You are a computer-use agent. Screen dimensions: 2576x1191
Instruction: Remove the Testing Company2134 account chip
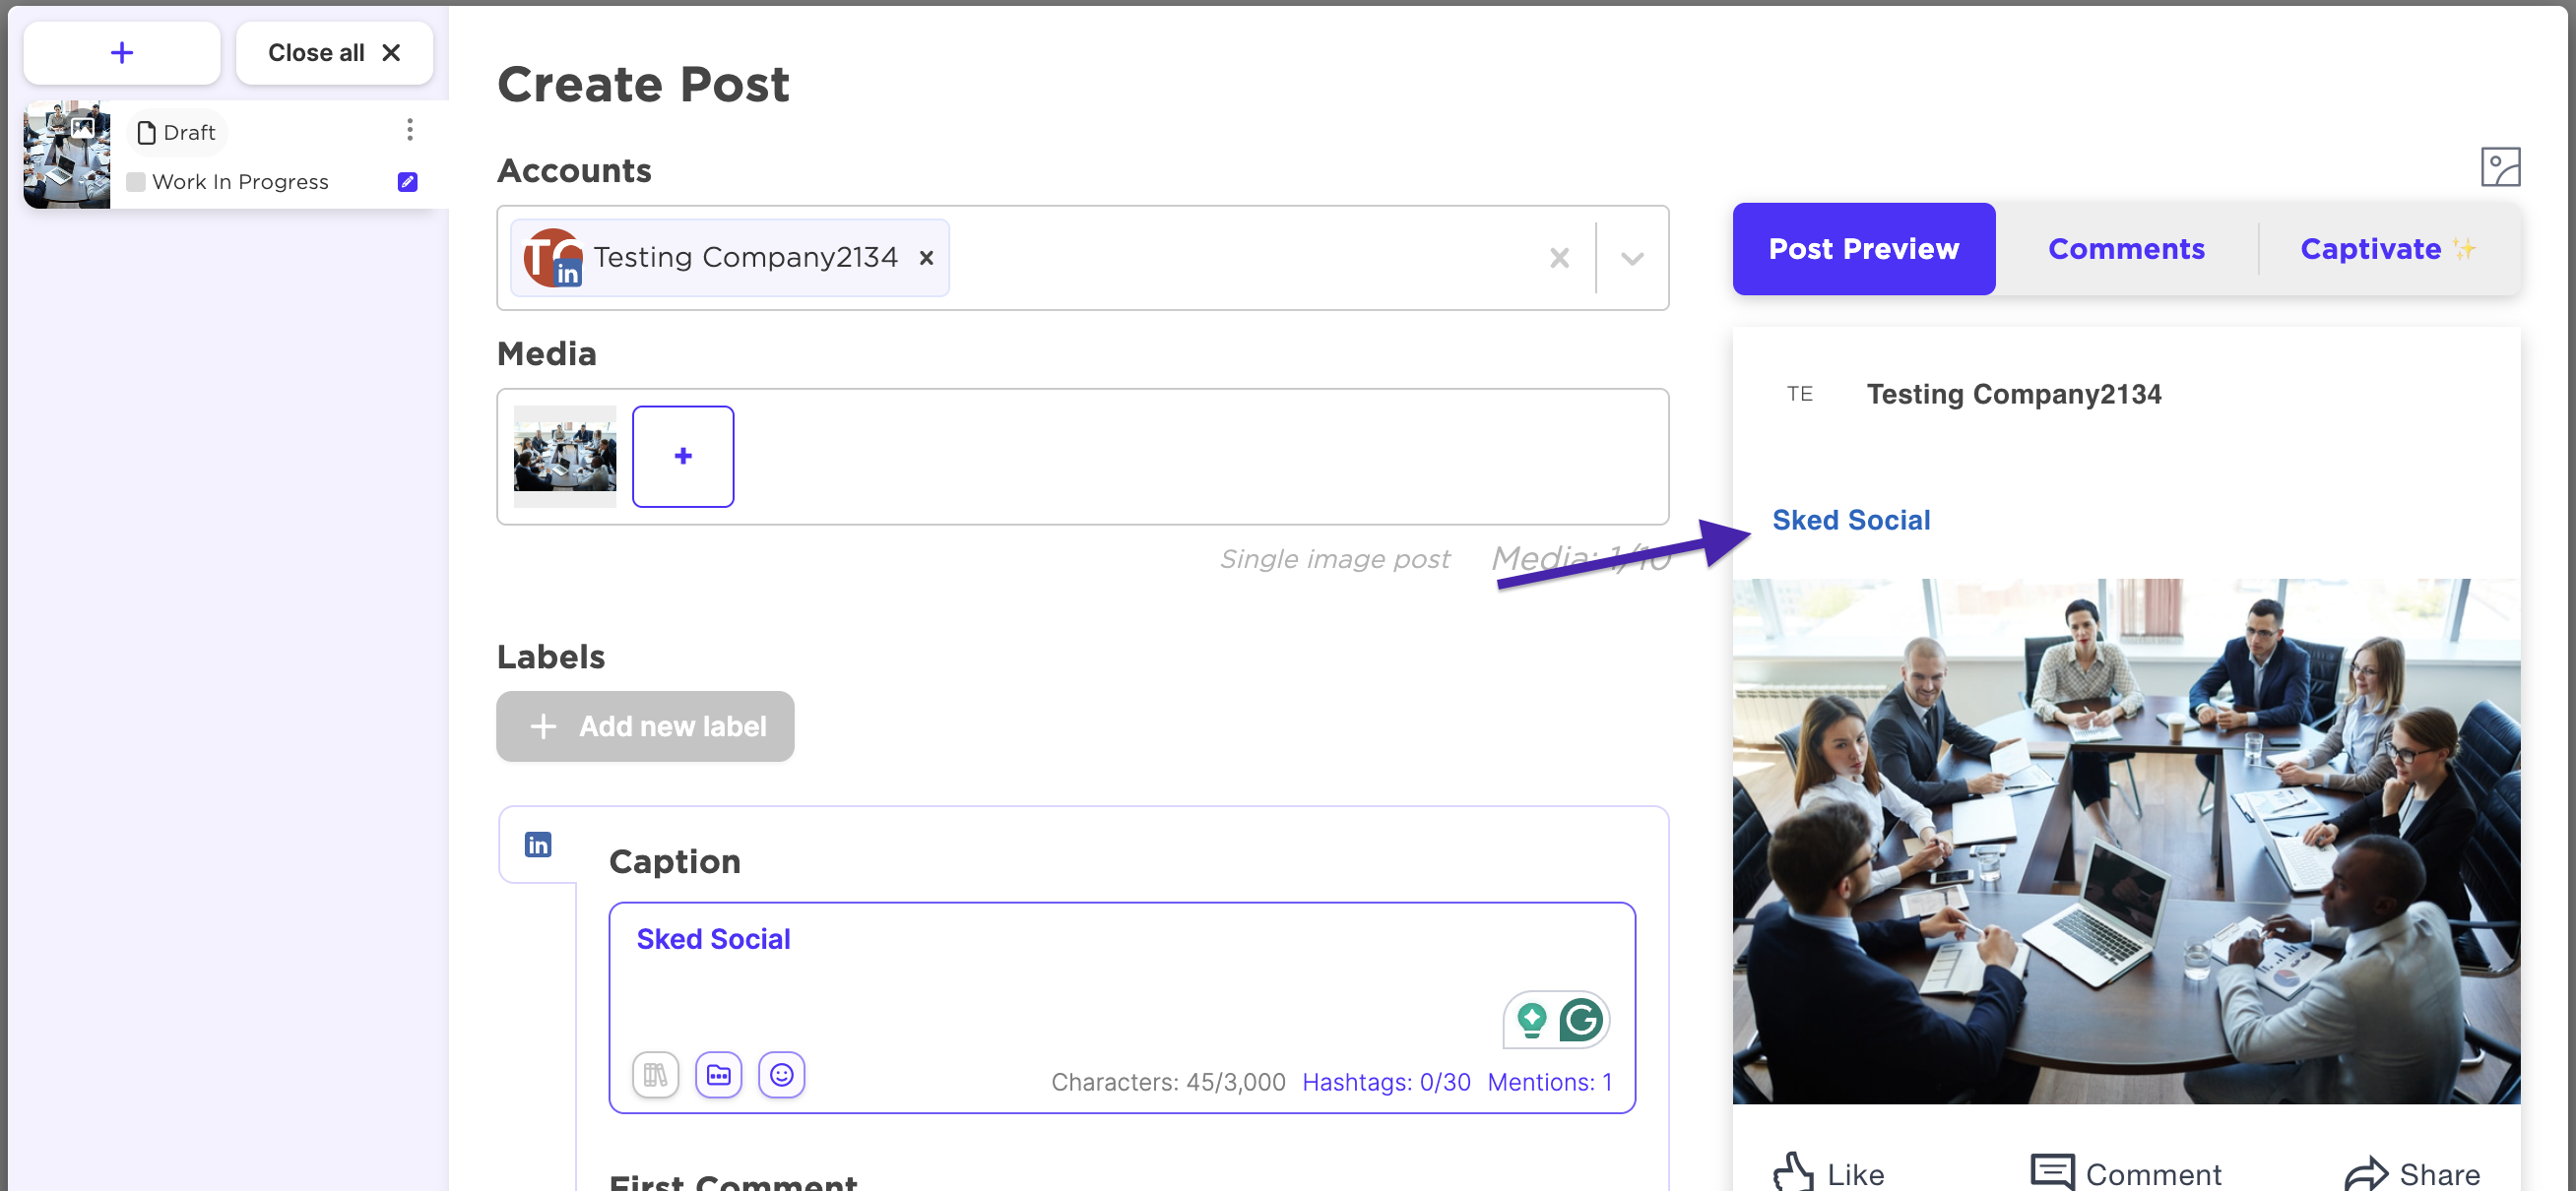point(926,258)
